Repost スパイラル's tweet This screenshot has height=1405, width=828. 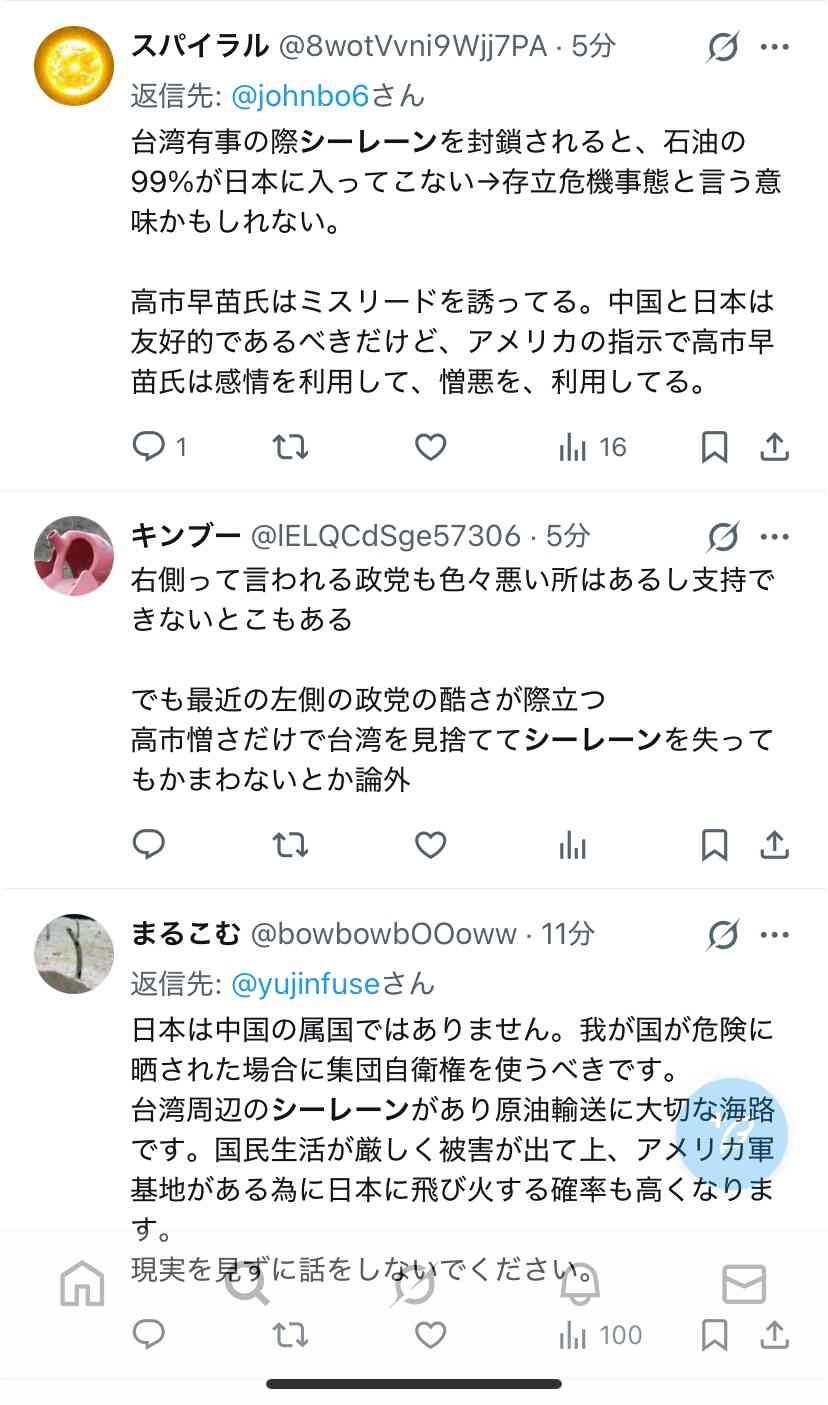[x=291, y=447]
